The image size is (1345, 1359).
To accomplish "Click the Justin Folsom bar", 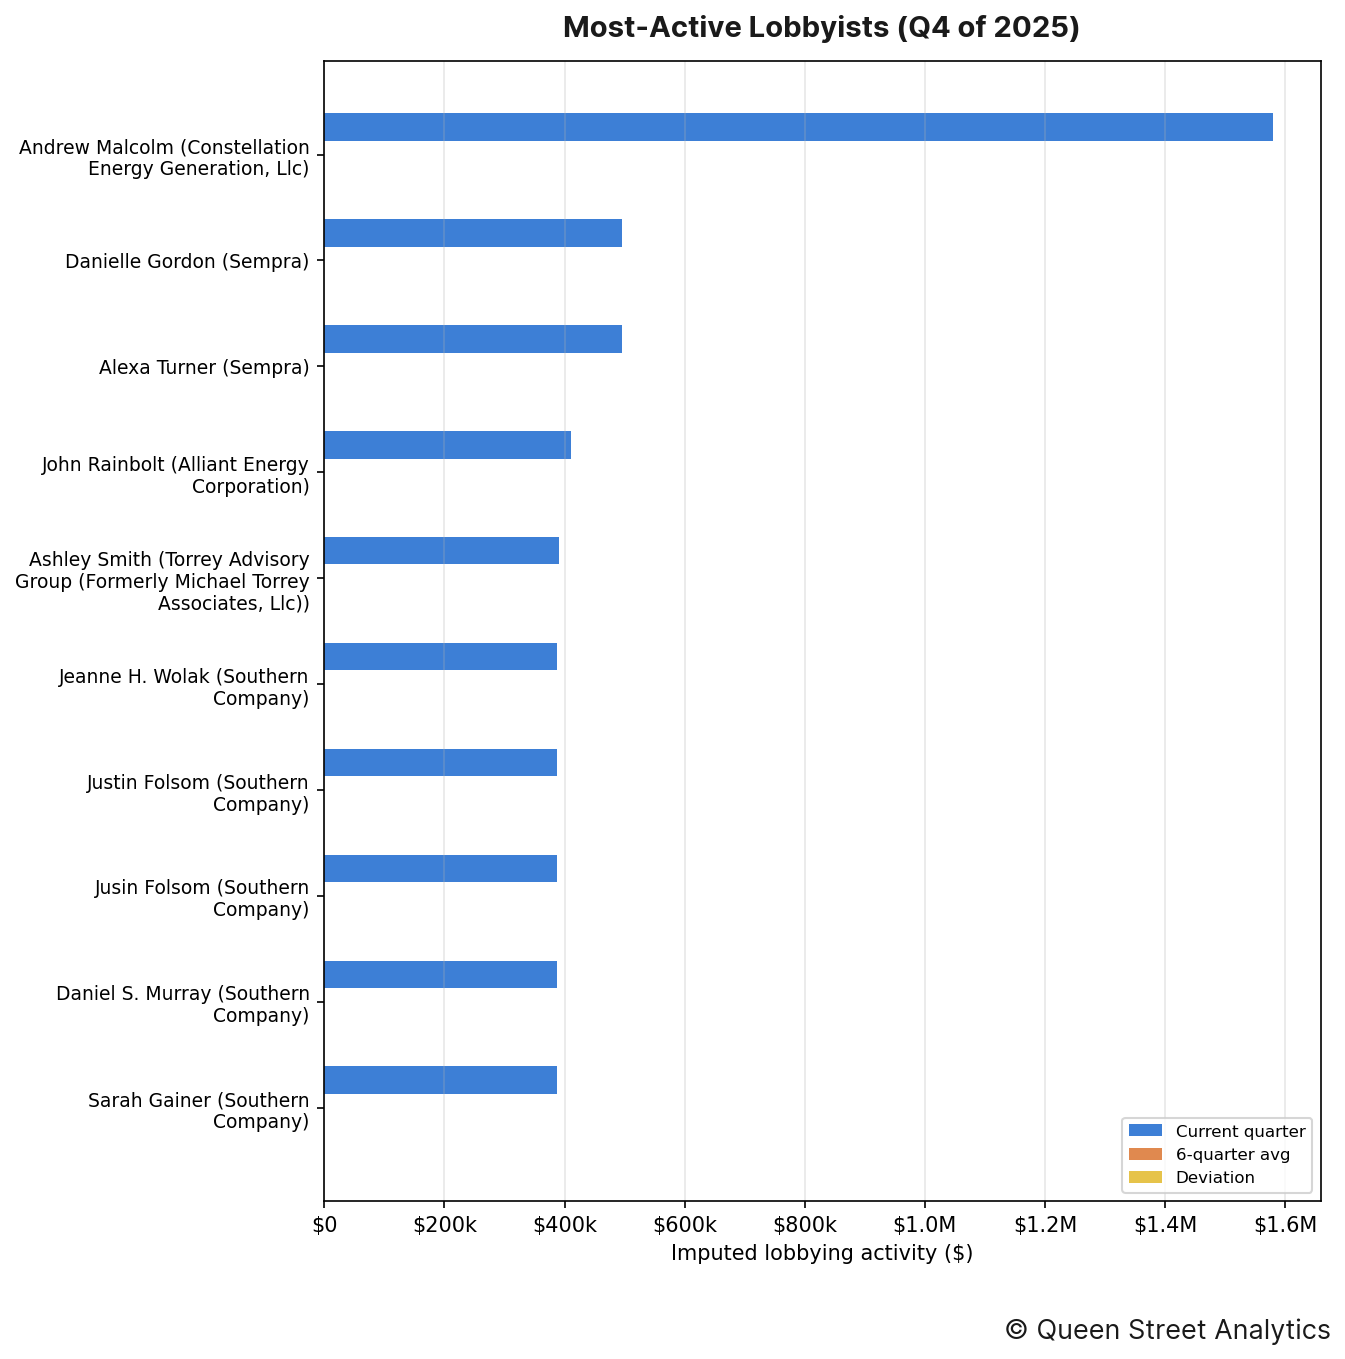I will 440,763.
